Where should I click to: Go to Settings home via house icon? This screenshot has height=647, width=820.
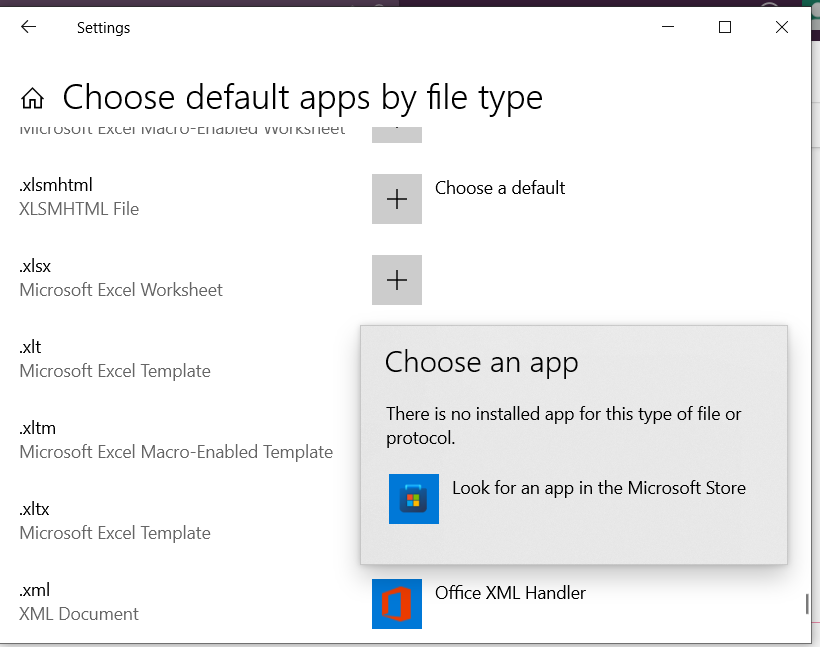tap(32, 98)
